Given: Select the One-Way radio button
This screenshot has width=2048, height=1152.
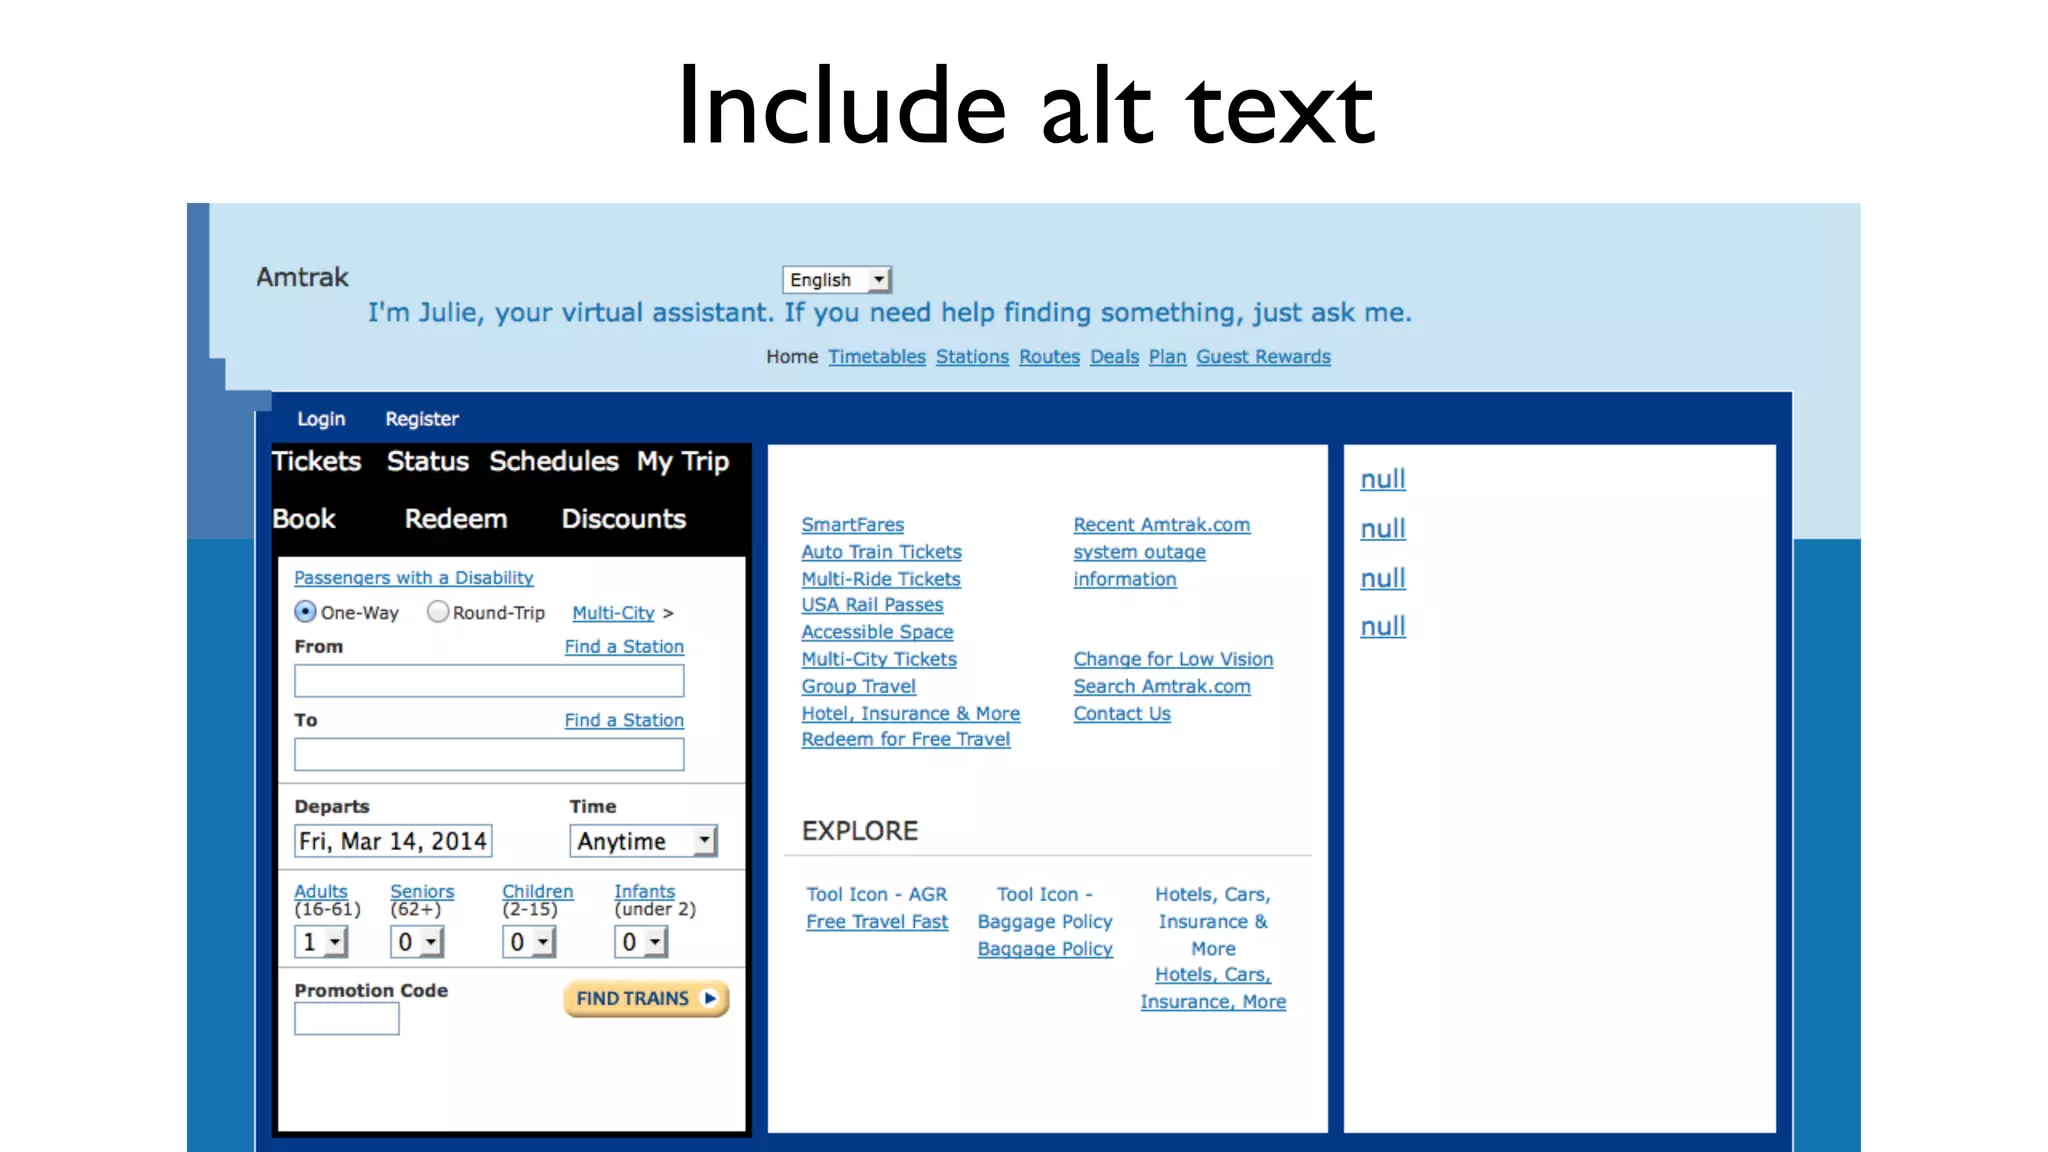Looking at the screenshot, I should [306, 611].
